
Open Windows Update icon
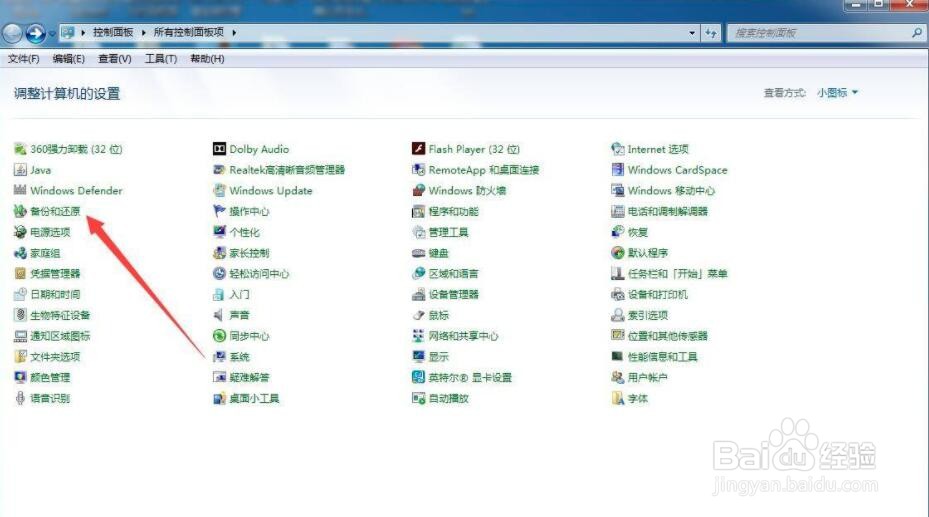click(219, 191)
